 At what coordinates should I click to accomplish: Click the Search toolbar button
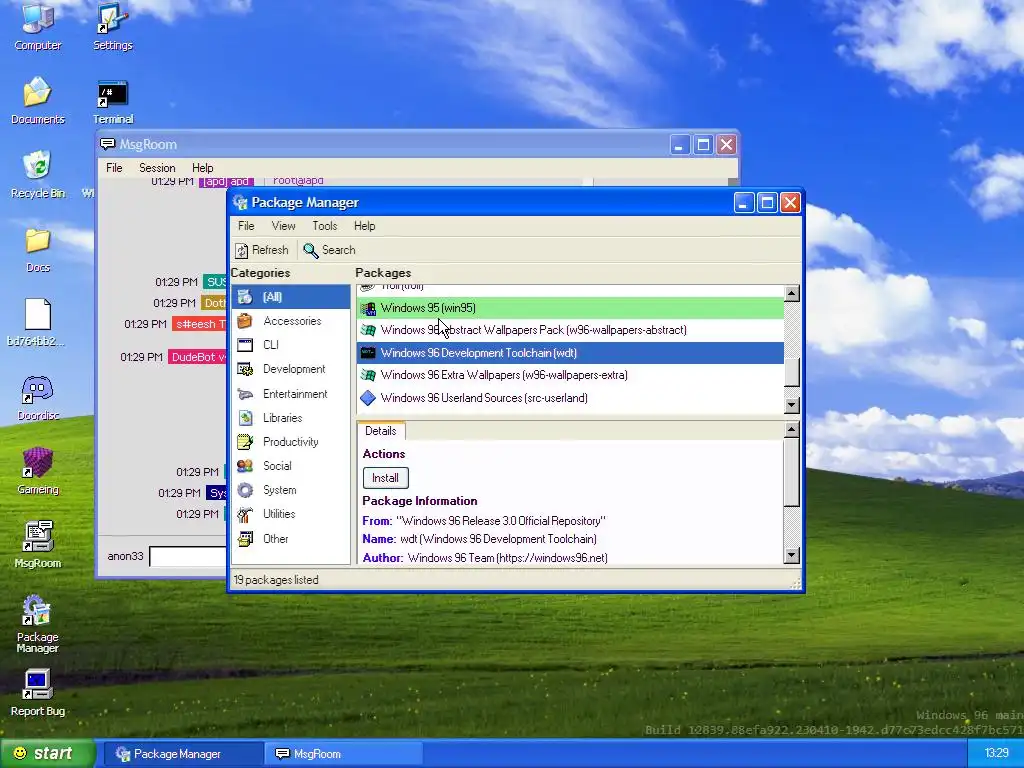coord(329,250)
